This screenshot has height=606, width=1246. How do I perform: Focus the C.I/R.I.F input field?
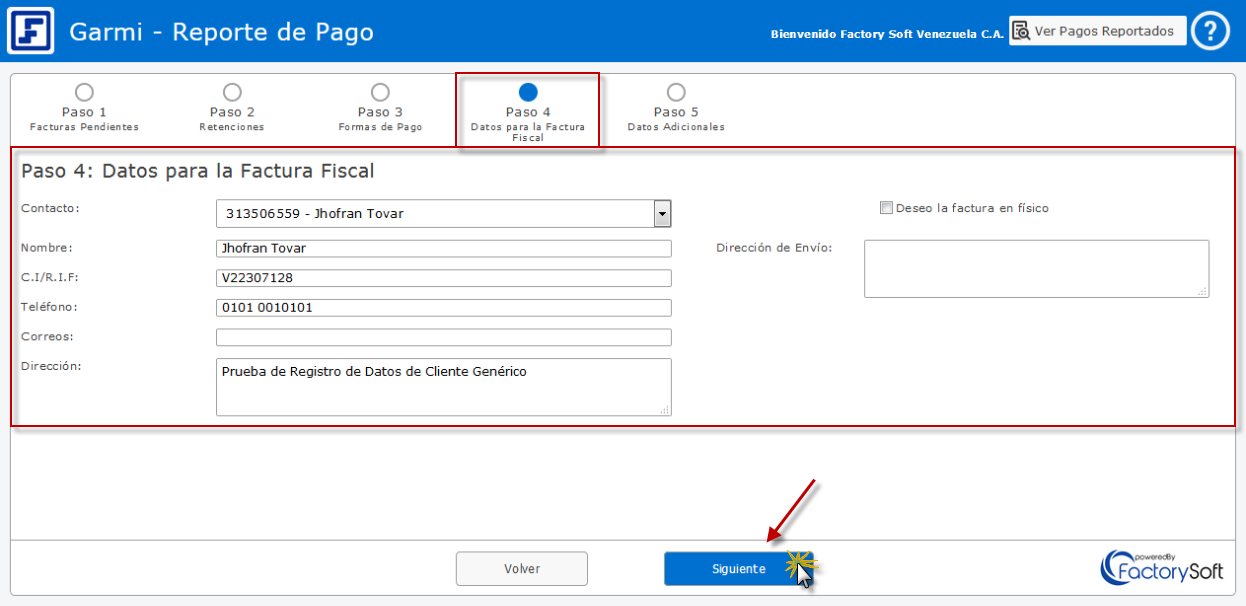(x=443, y=278)
